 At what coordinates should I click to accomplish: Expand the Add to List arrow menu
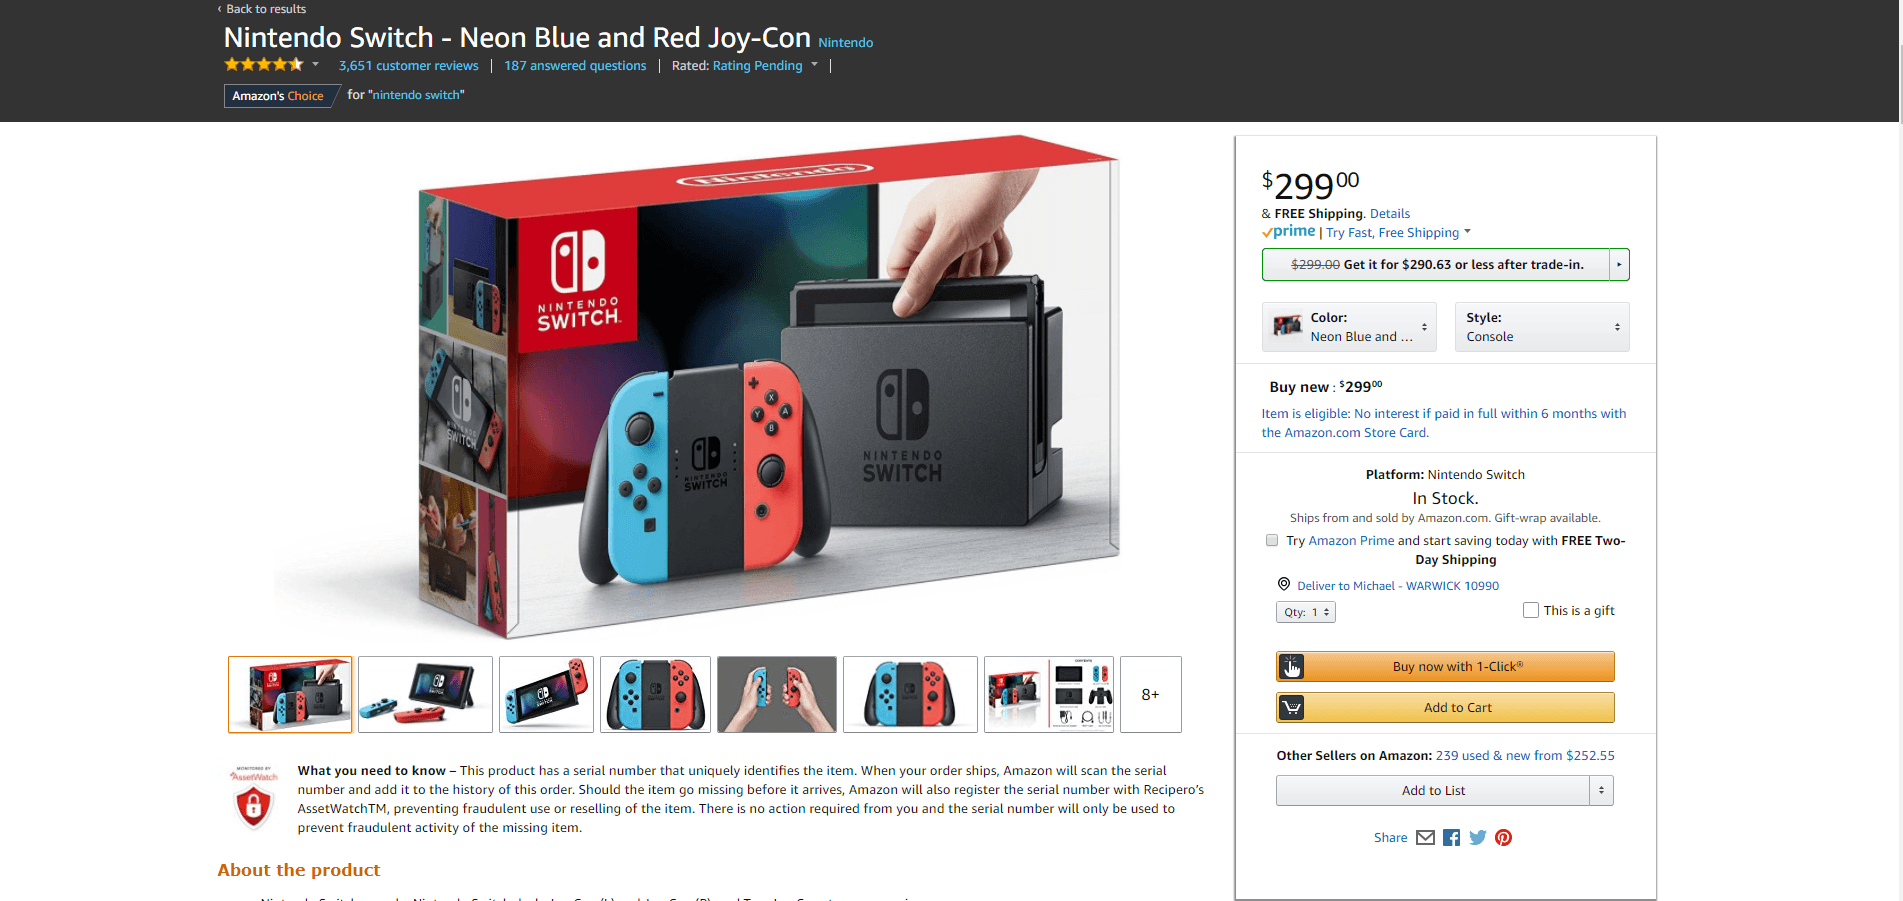point(1601,791)
